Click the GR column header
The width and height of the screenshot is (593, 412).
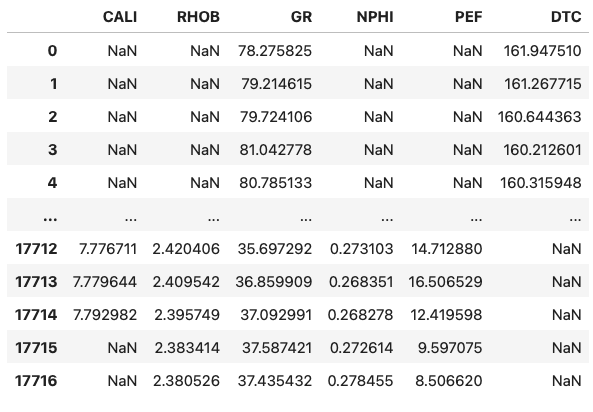point(301,17)
